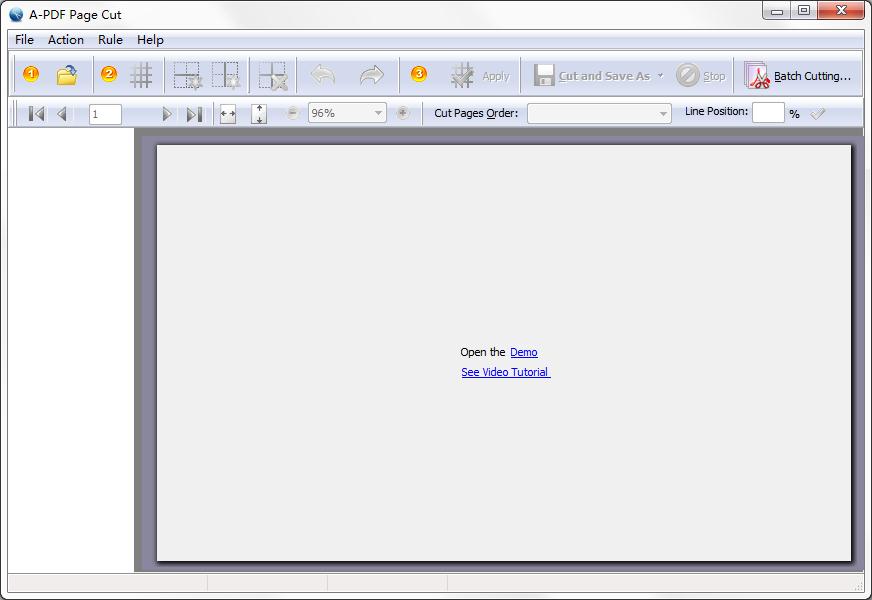
Task: Delete the selected cut line
Action: [272, 74]
